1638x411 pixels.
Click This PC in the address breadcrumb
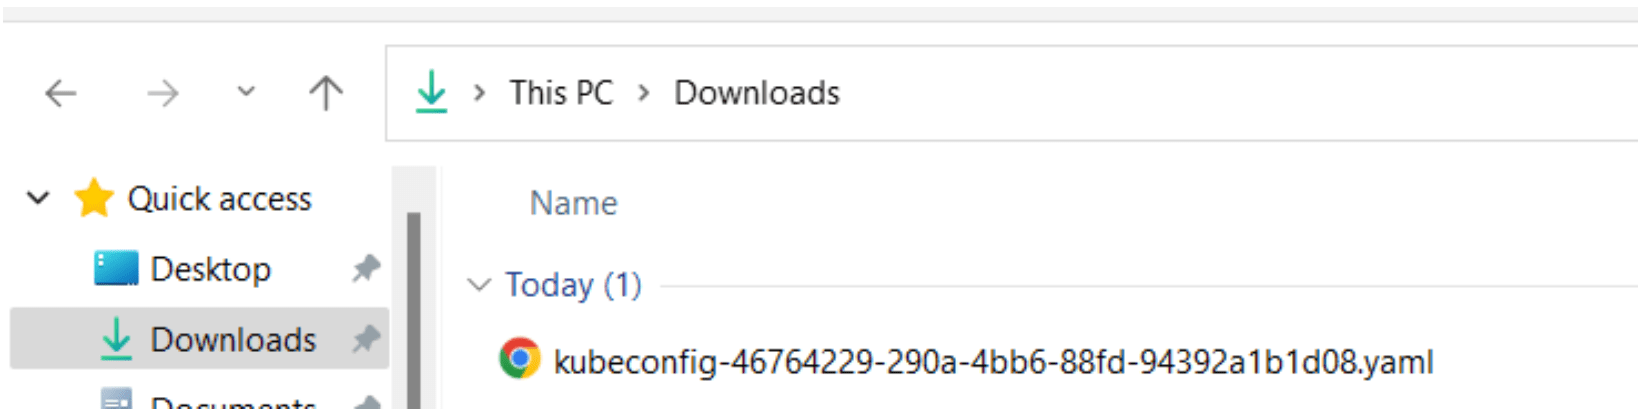(561, 93)
